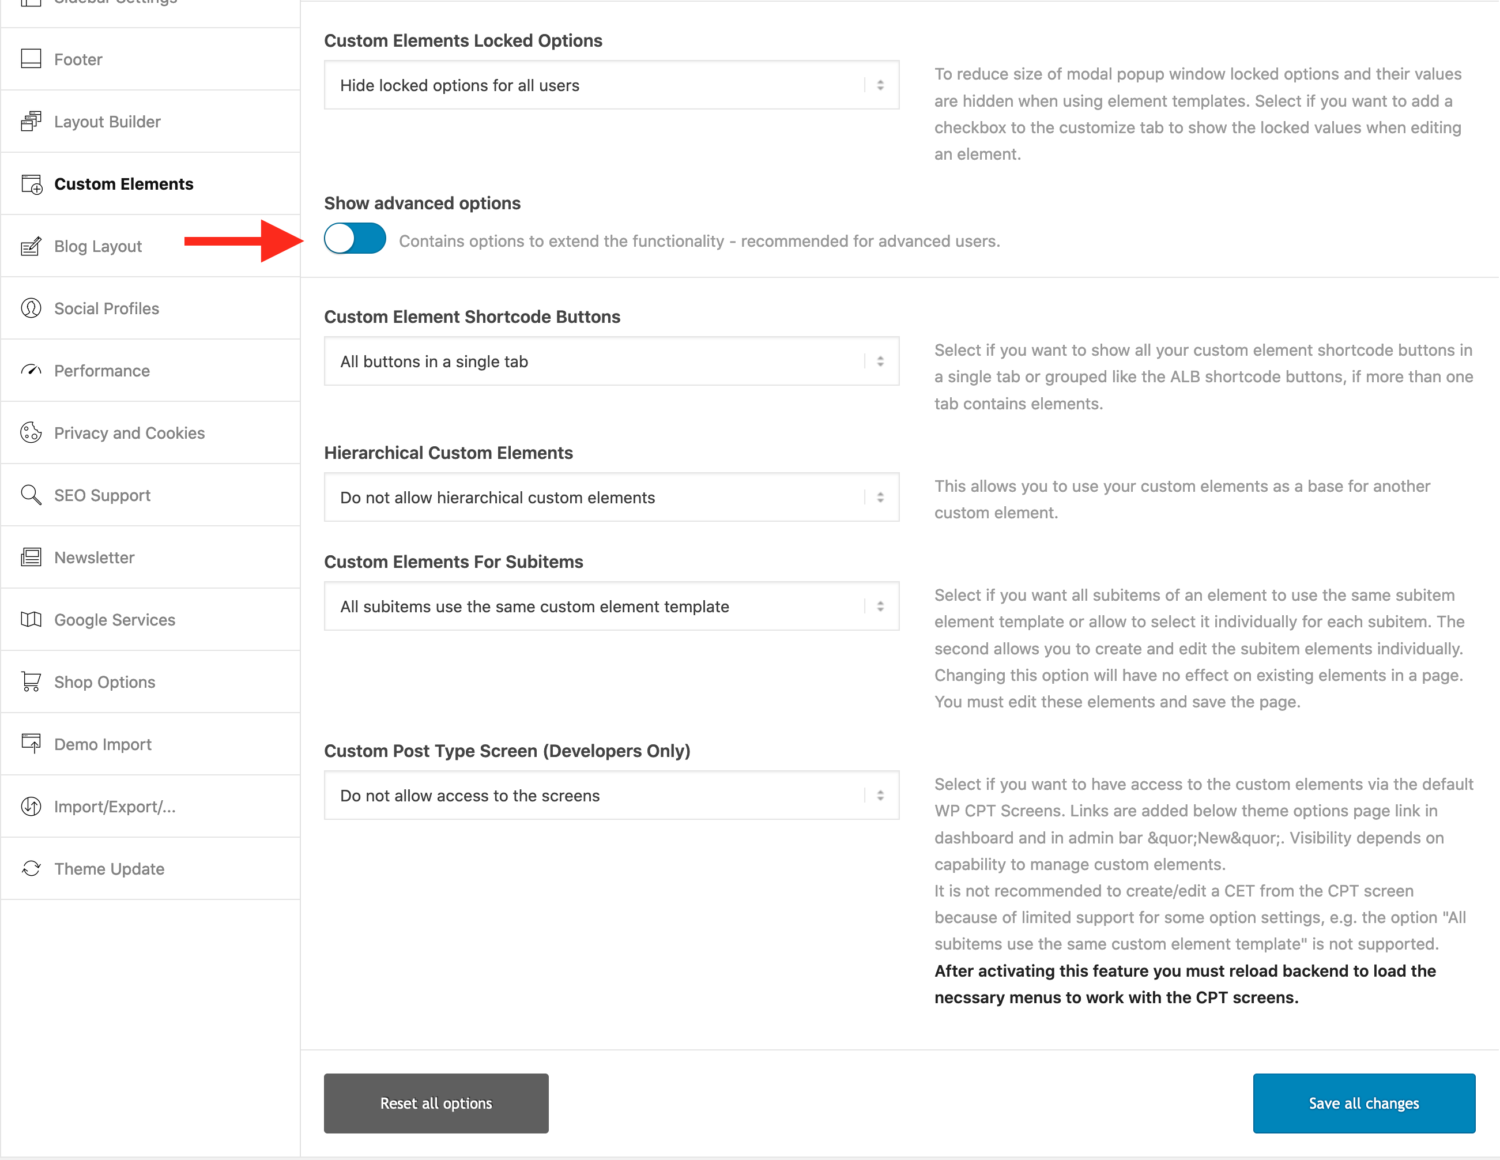Image resolution: width=1500 pixels, height=1160 pixels.
Task: Click the Privacy and Cookies cookie icon
Action: 31,432
